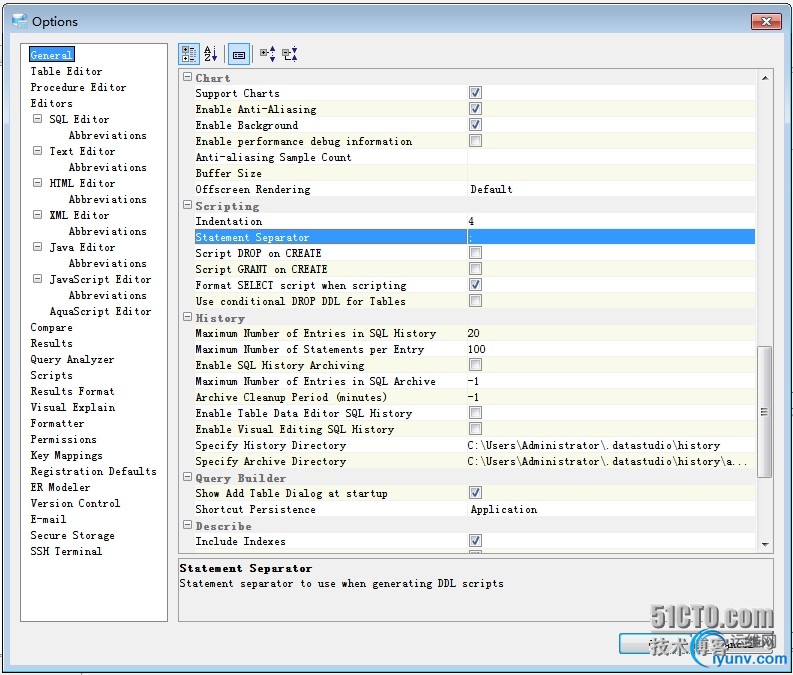The width and height of the screenshot is (793, 675).
Task: Collapse the Describe category
Action: [x=188, y=525]
